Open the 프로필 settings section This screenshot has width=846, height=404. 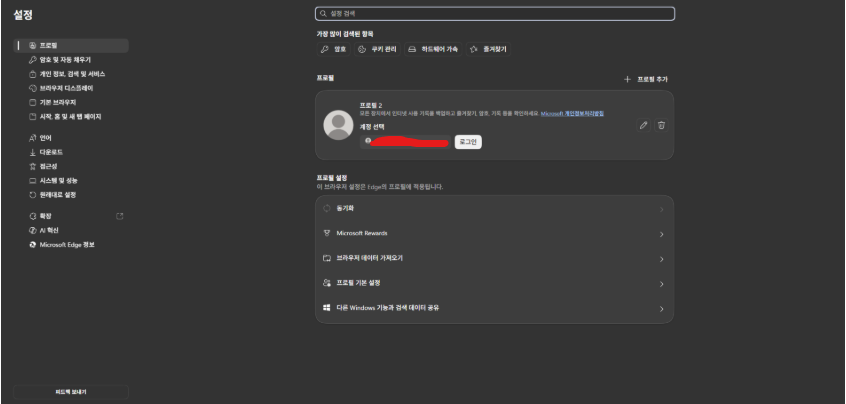[71, 46]
